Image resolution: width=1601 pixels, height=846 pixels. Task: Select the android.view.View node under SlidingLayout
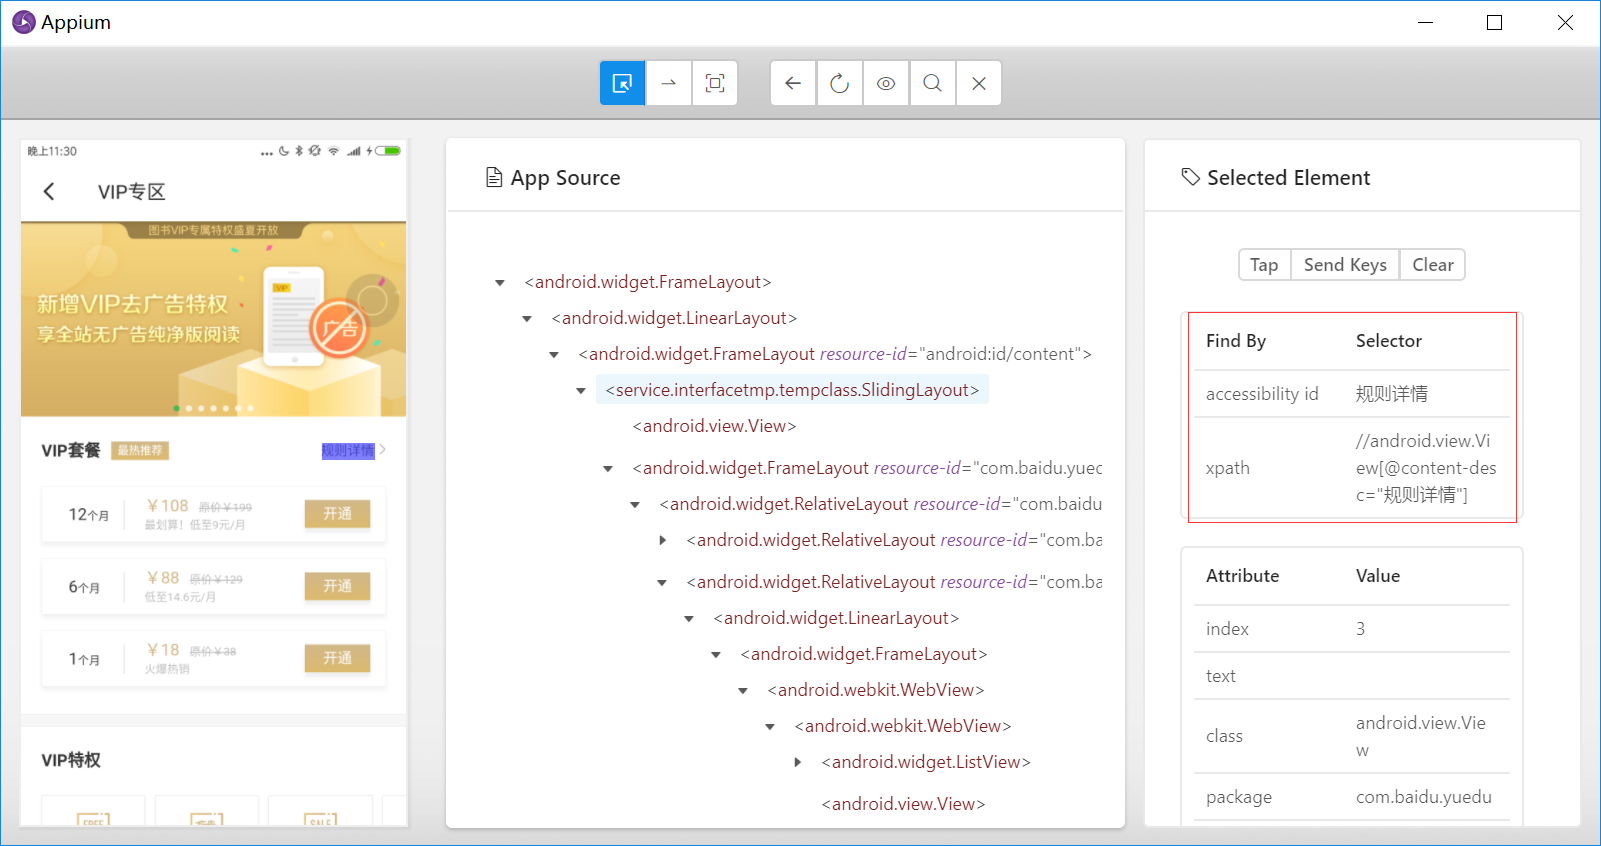(714, 426)
